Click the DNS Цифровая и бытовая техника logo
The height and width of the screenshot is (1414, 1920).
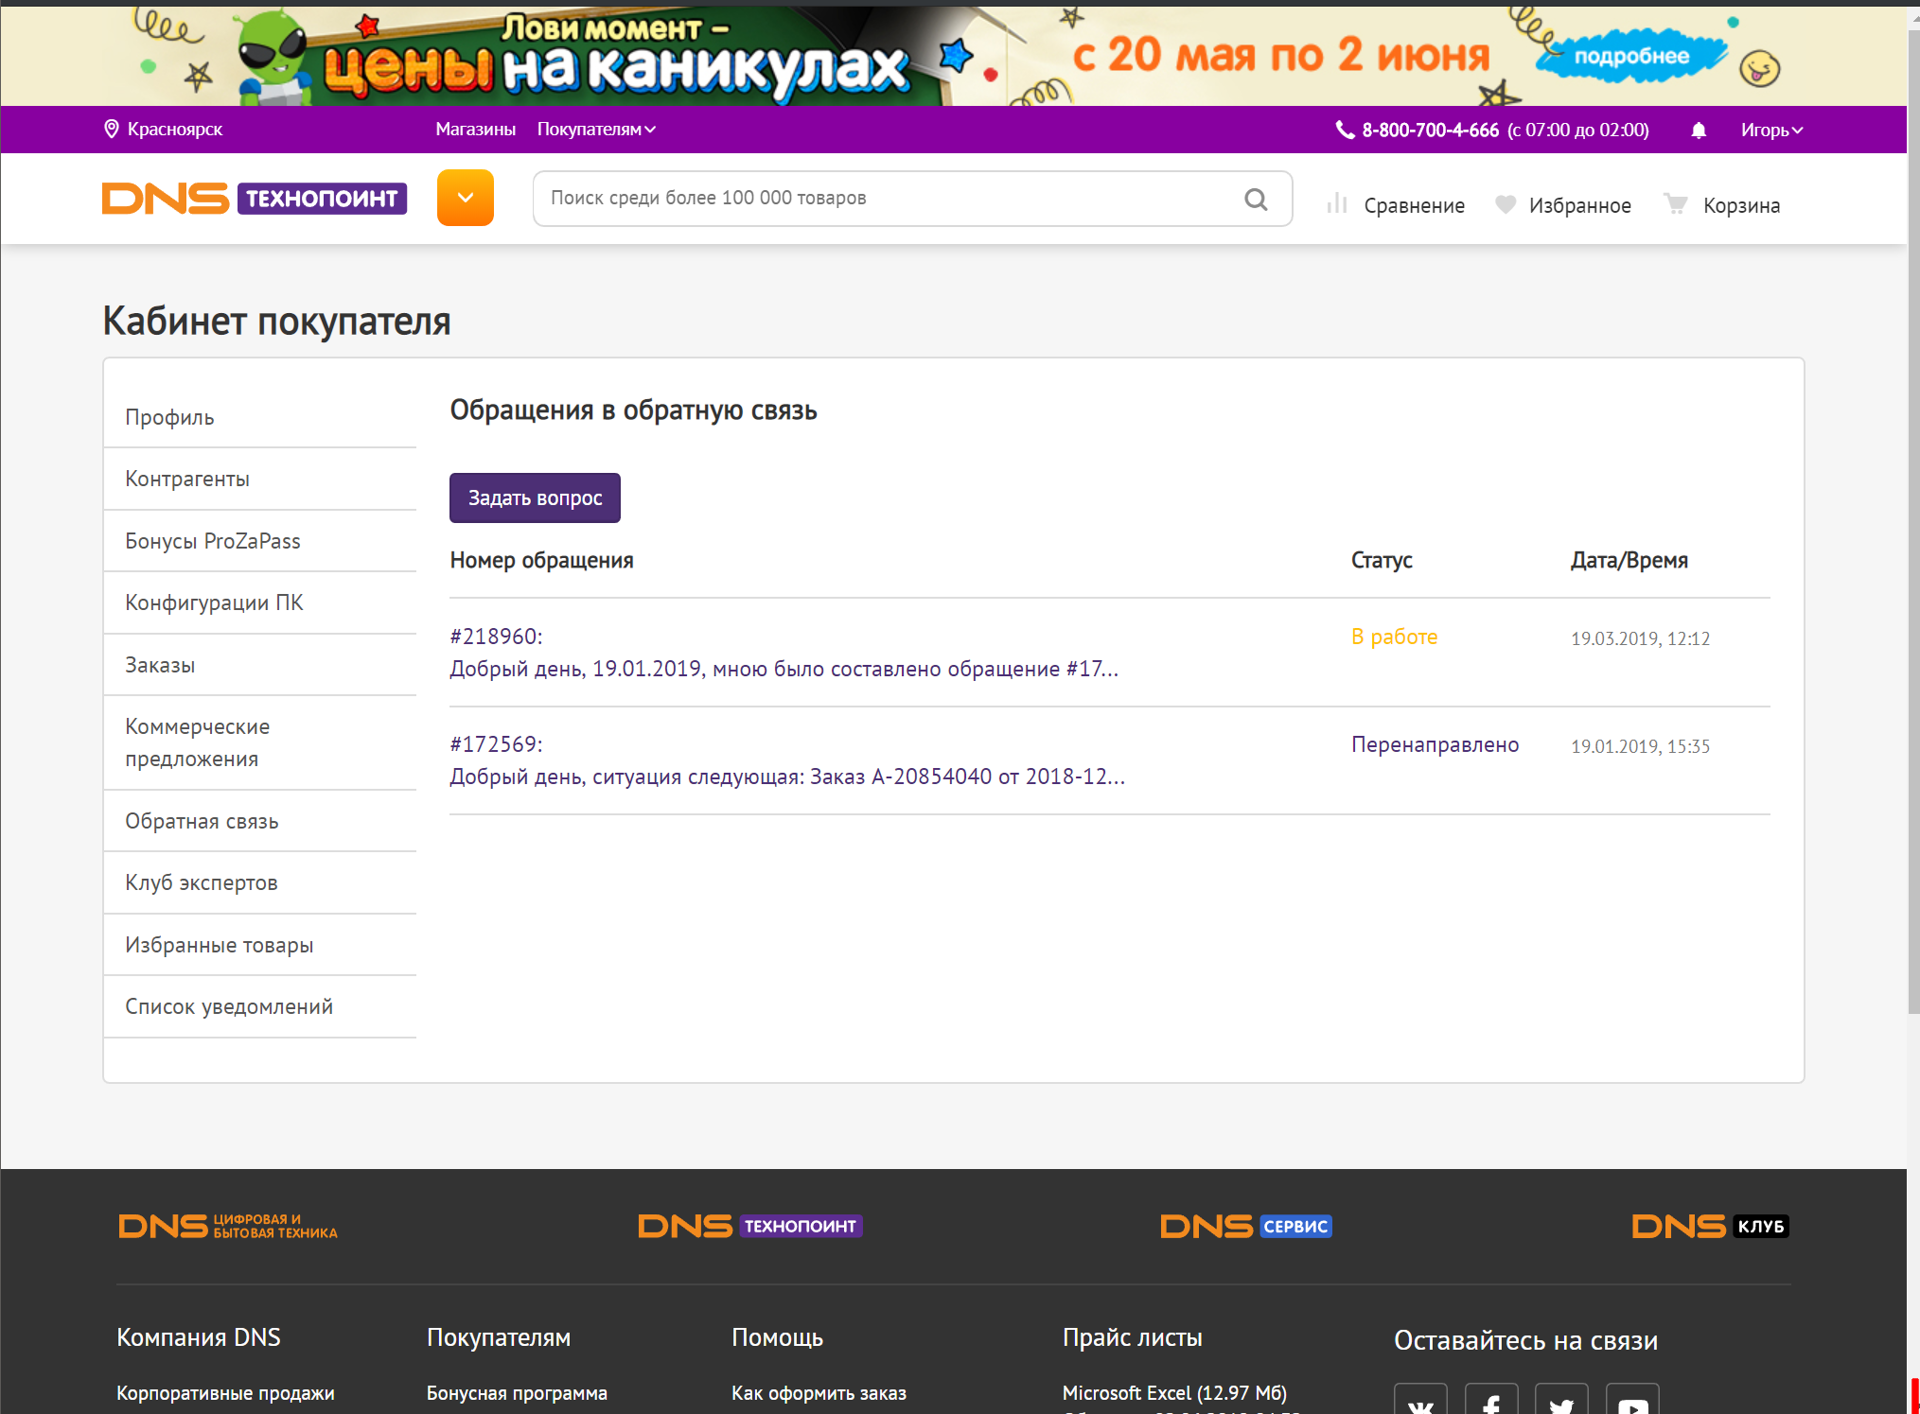point(228,1226)
